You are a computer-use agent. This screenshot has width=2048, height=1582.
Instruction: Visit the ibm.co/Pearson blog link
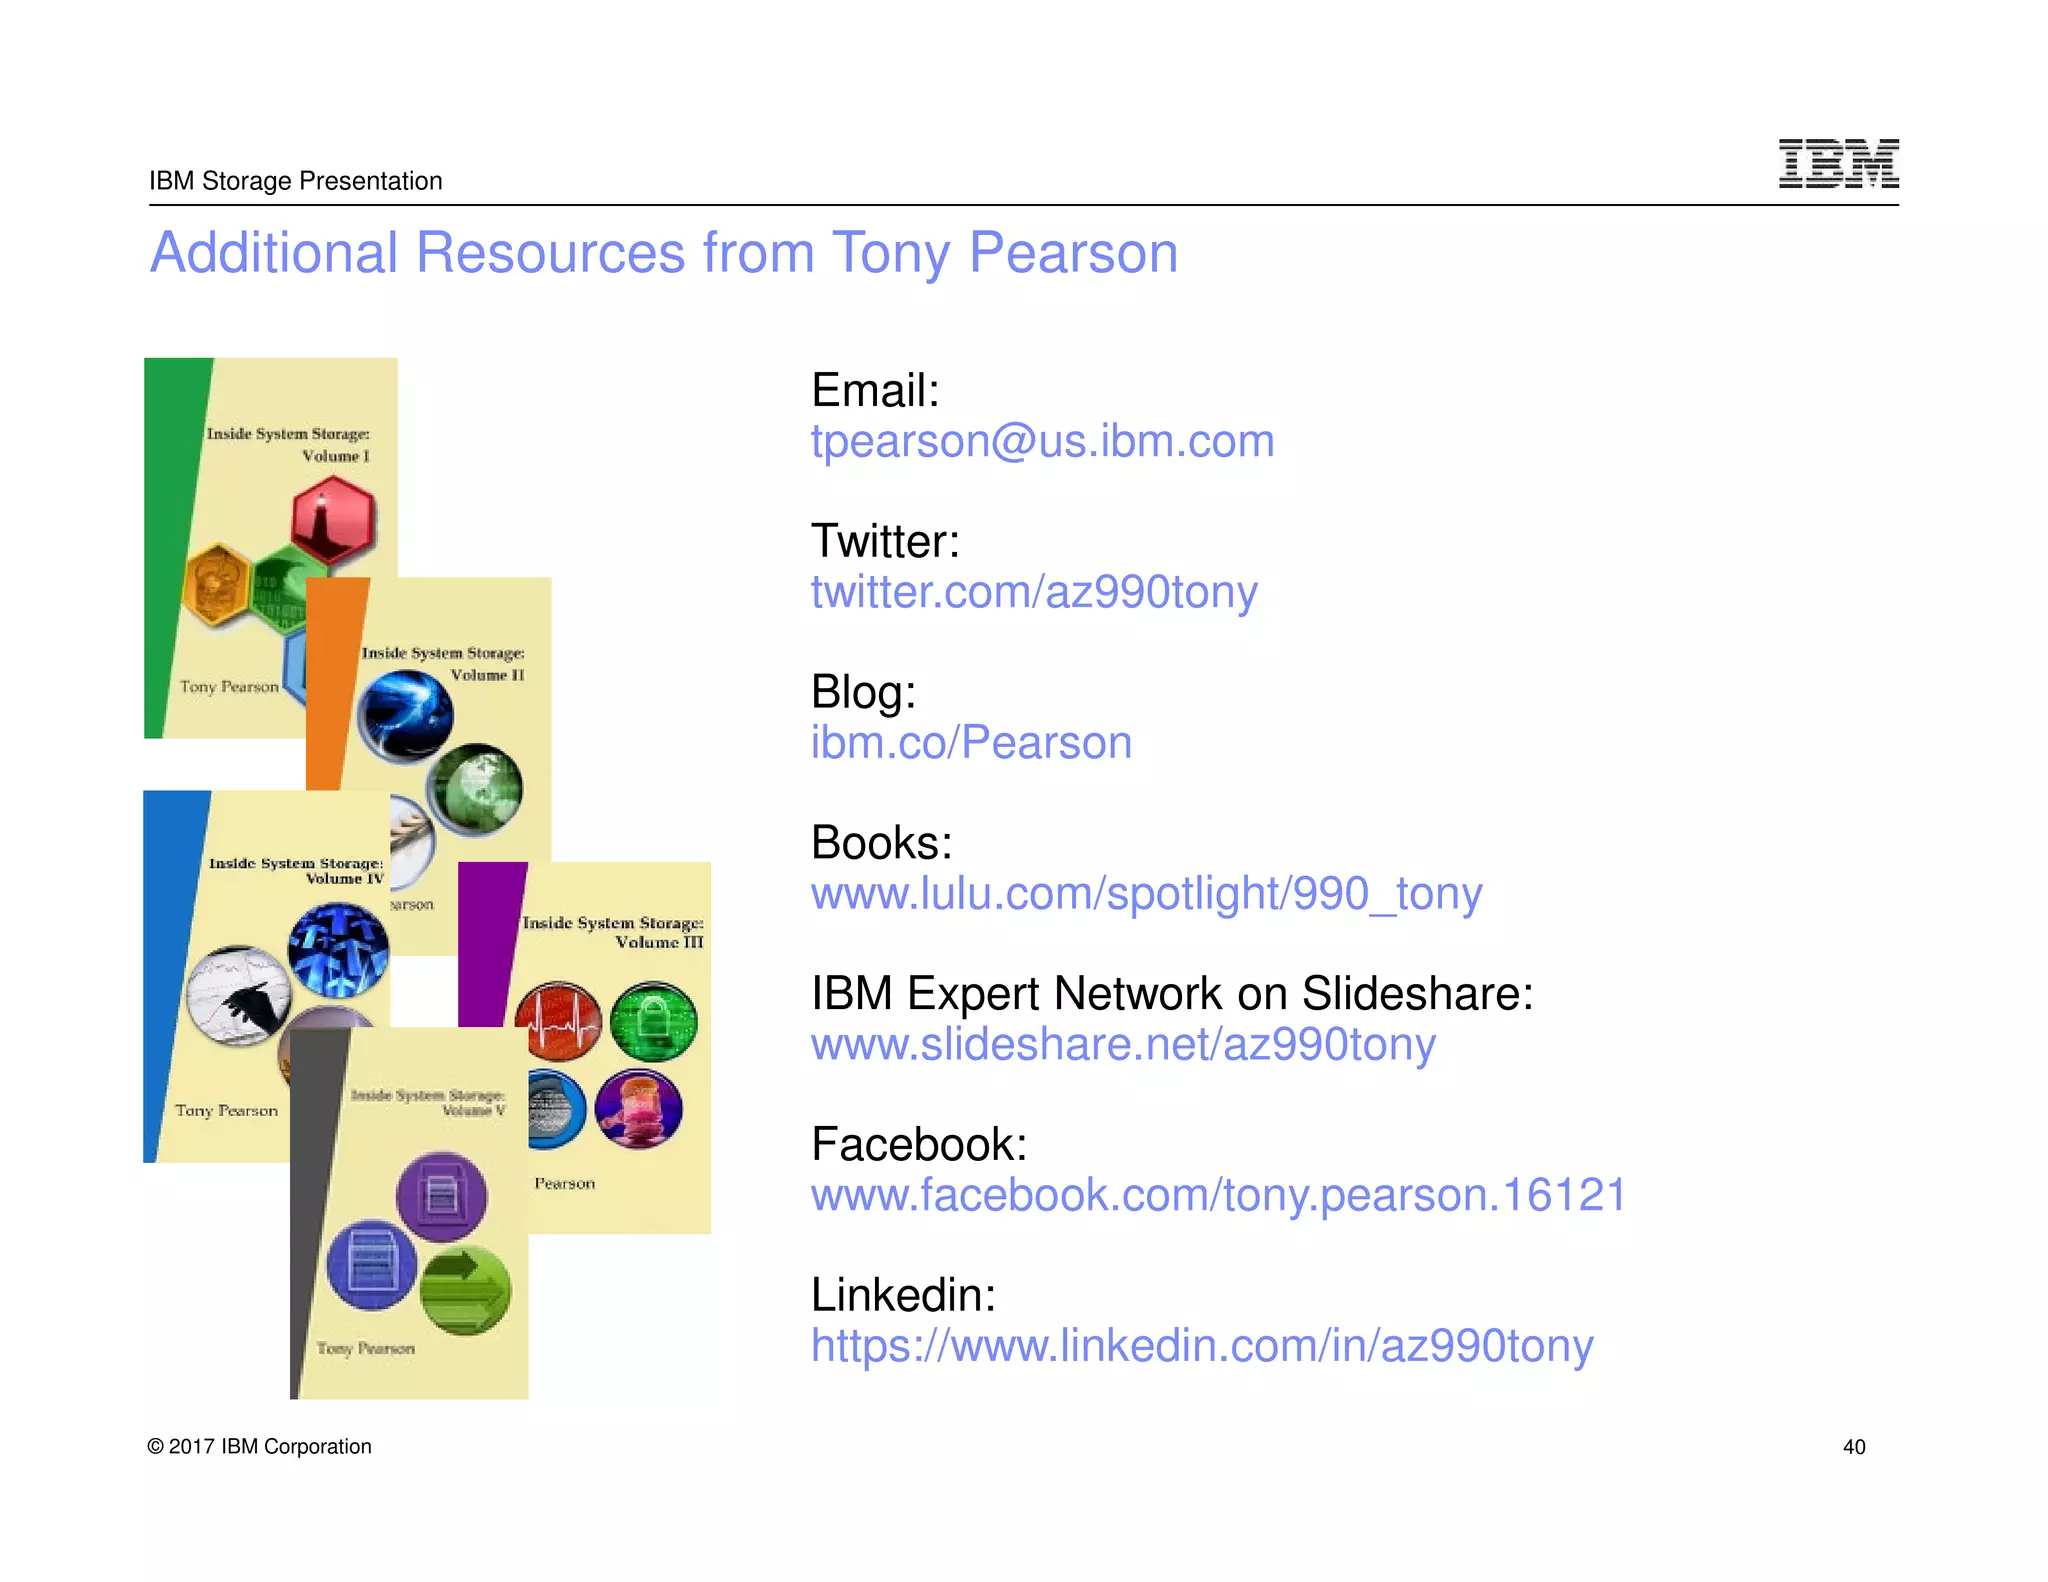click(970, 743)
